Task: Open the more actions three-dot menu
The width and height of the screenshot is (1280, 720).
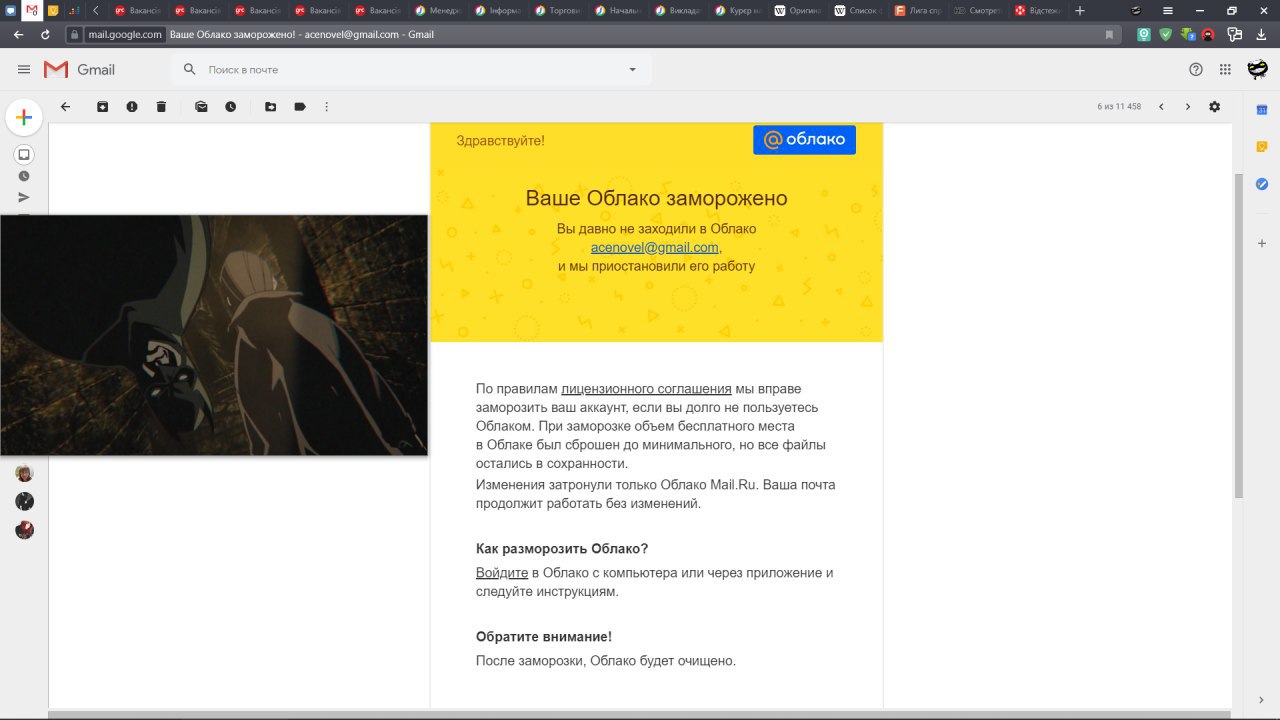Action: [x=327, y=106]
